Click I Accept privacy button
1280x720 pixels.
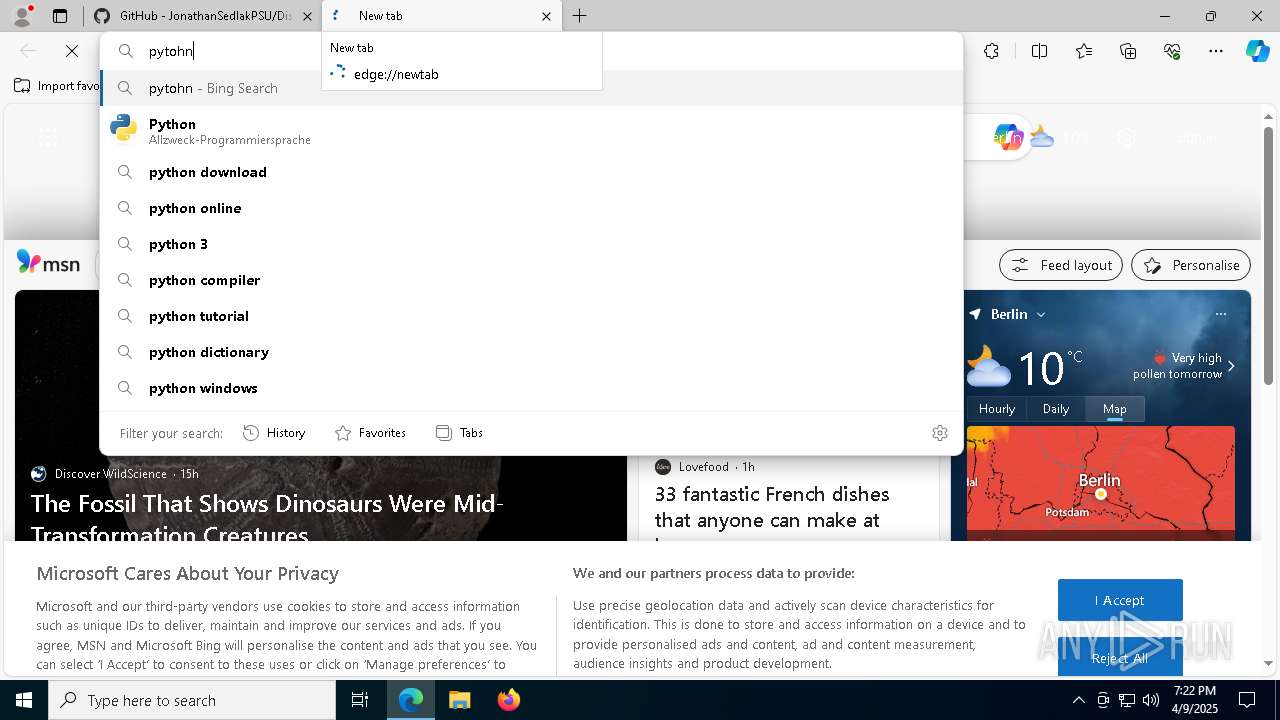[x=1120, y=600]
